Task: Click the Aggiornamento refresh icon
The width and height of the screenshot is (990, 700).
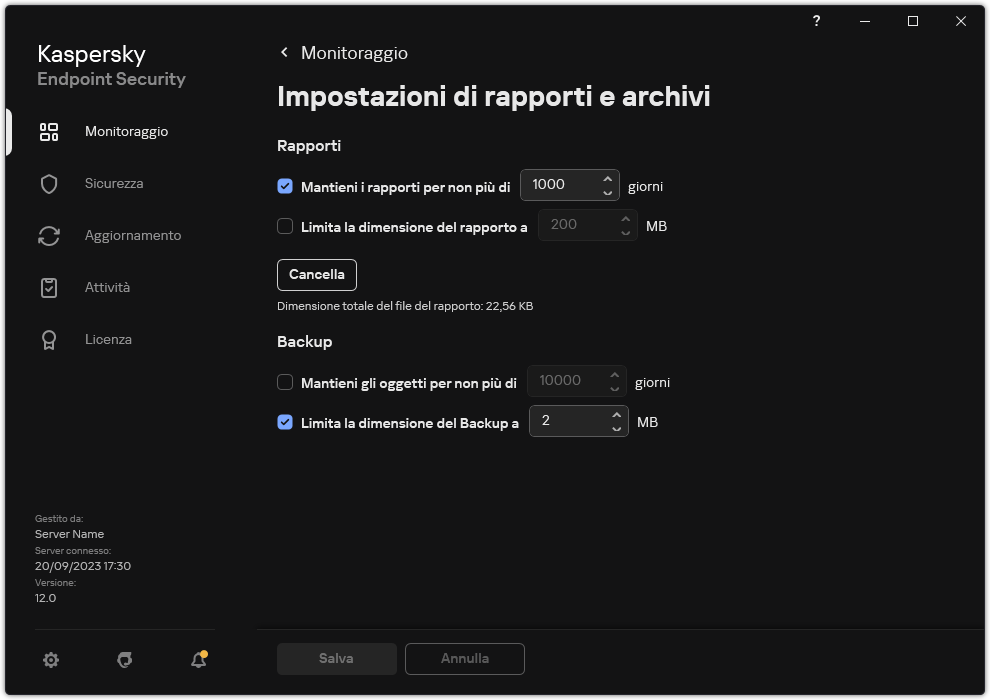Action: tap(48, 235)
